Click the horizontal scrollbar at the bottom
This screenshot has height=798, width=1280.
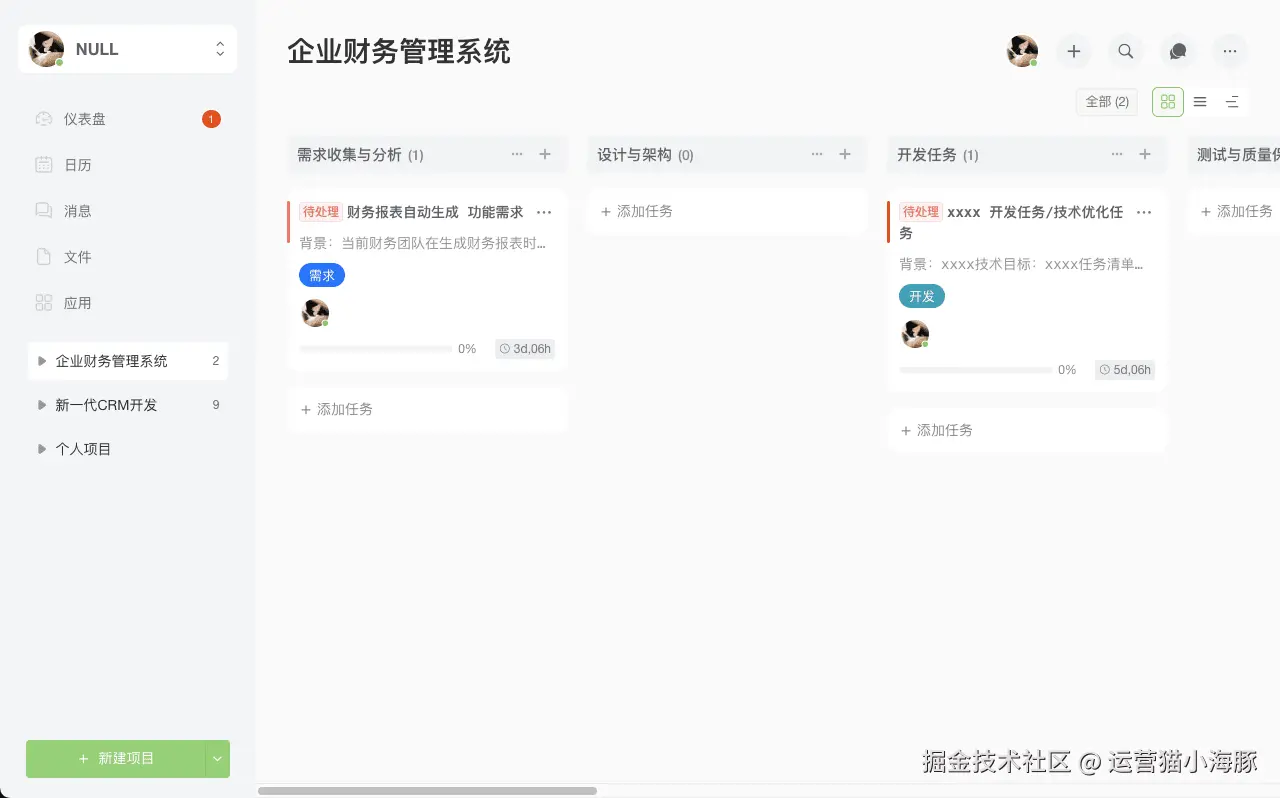pyautogui.click(x=427, y=791)
